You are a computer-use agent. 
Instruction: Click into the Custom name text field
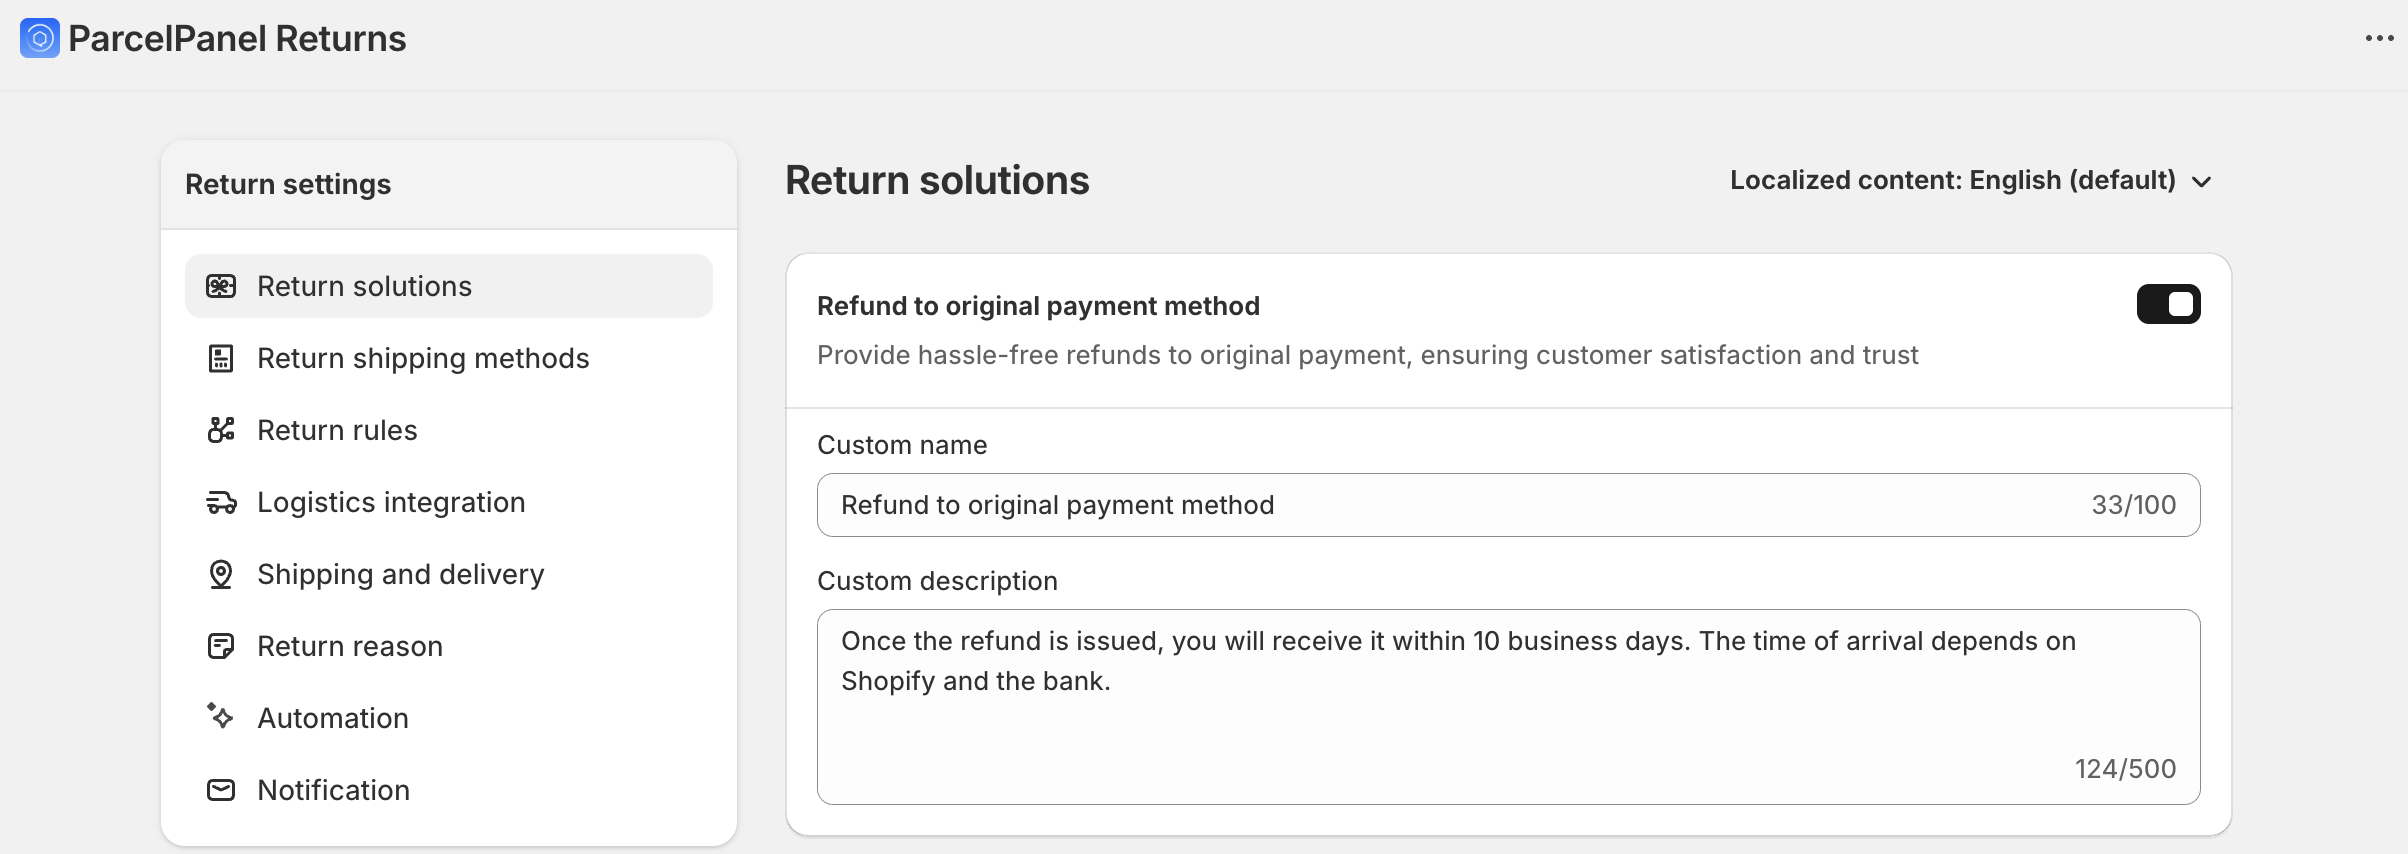[1450, 505]
